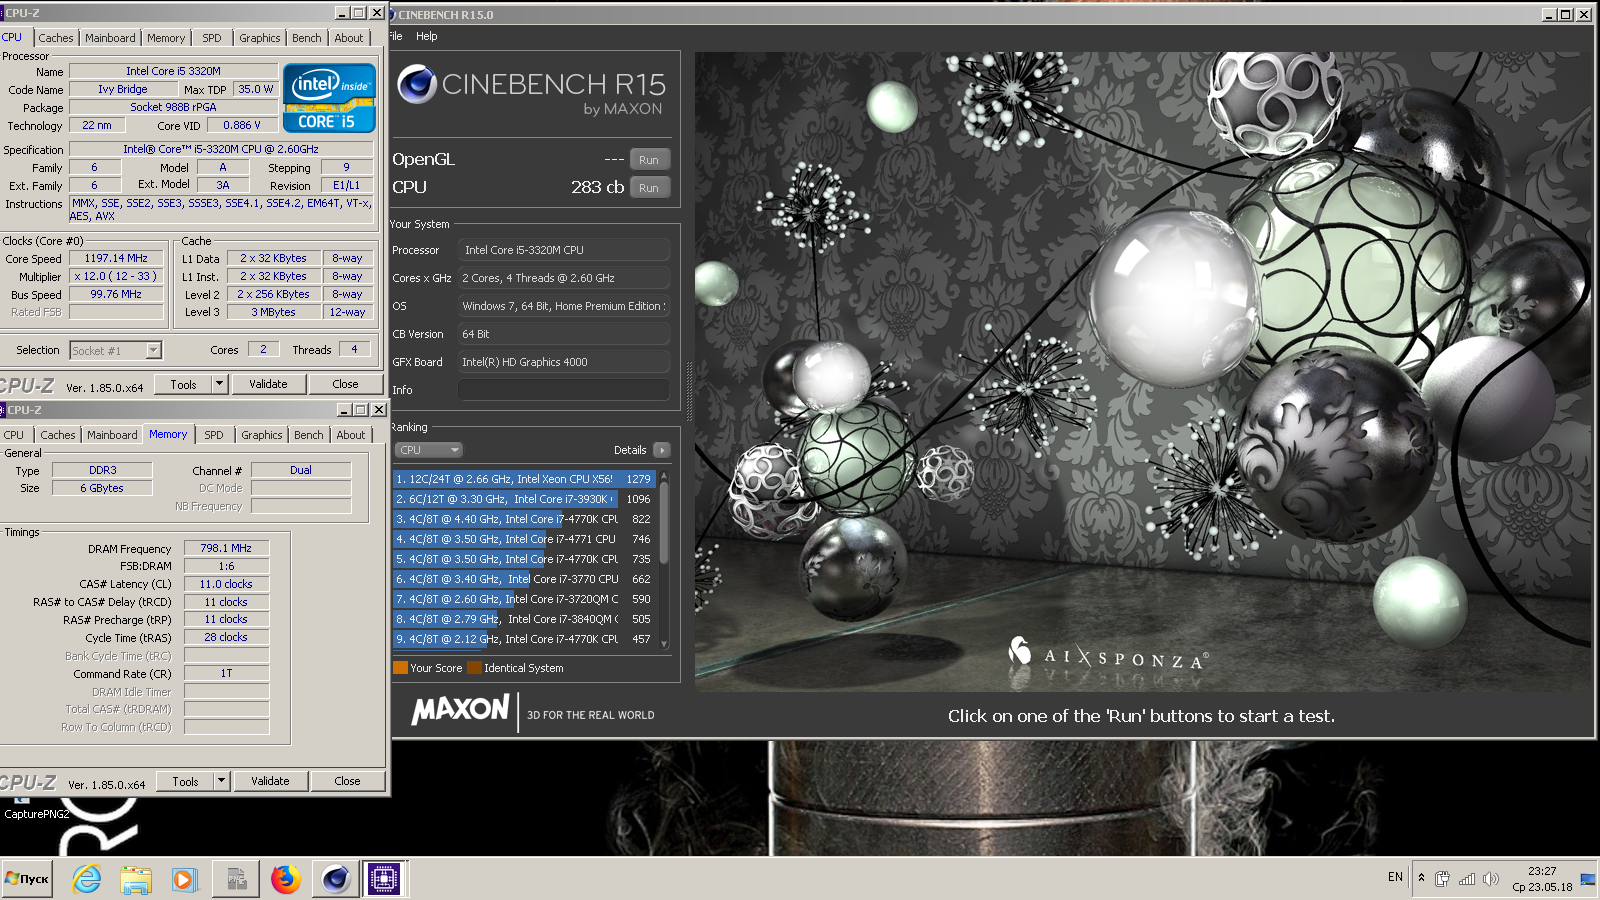The image size is (1600, 900).
Task: Click the EN language indicator
Action: click(x=1395, y=877)
